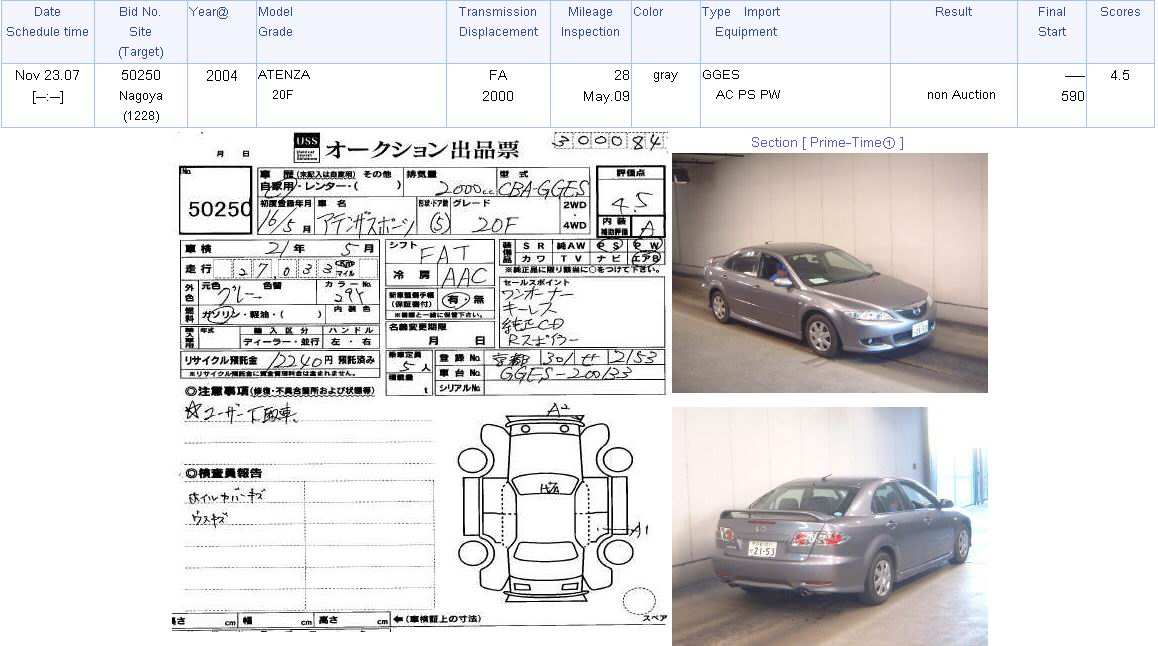Click the Color column header

click(x=665, y=32)
